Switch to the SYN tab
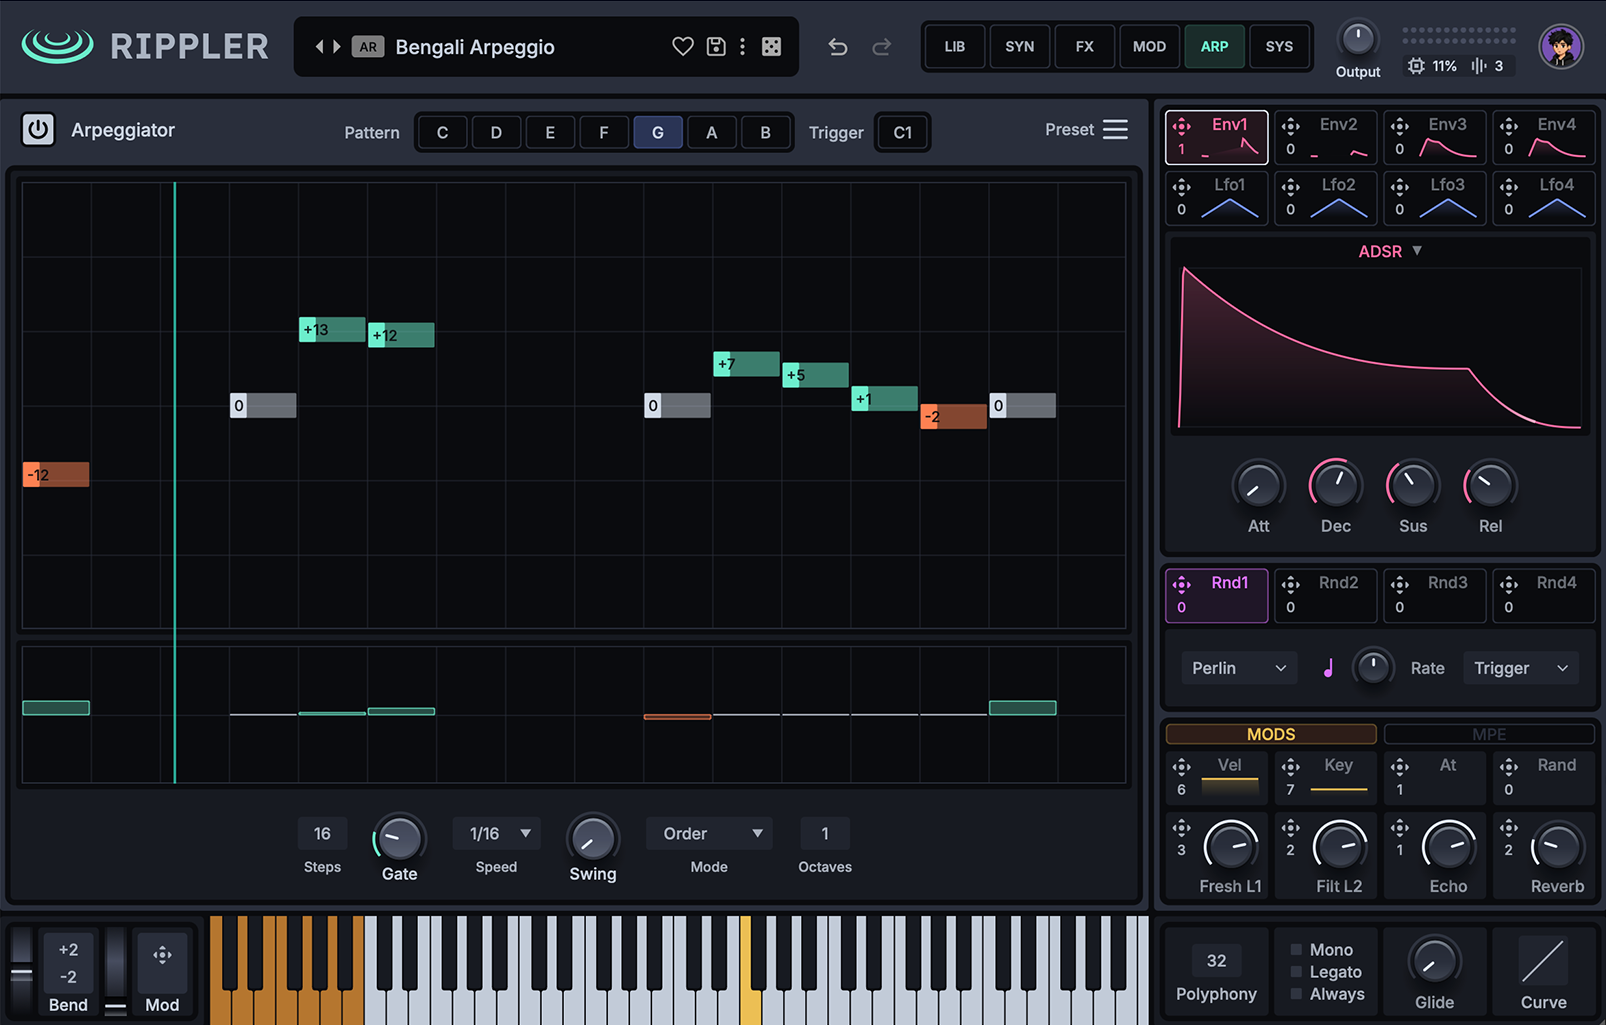This screenshot has height=1025, width=1606. 1020,46
